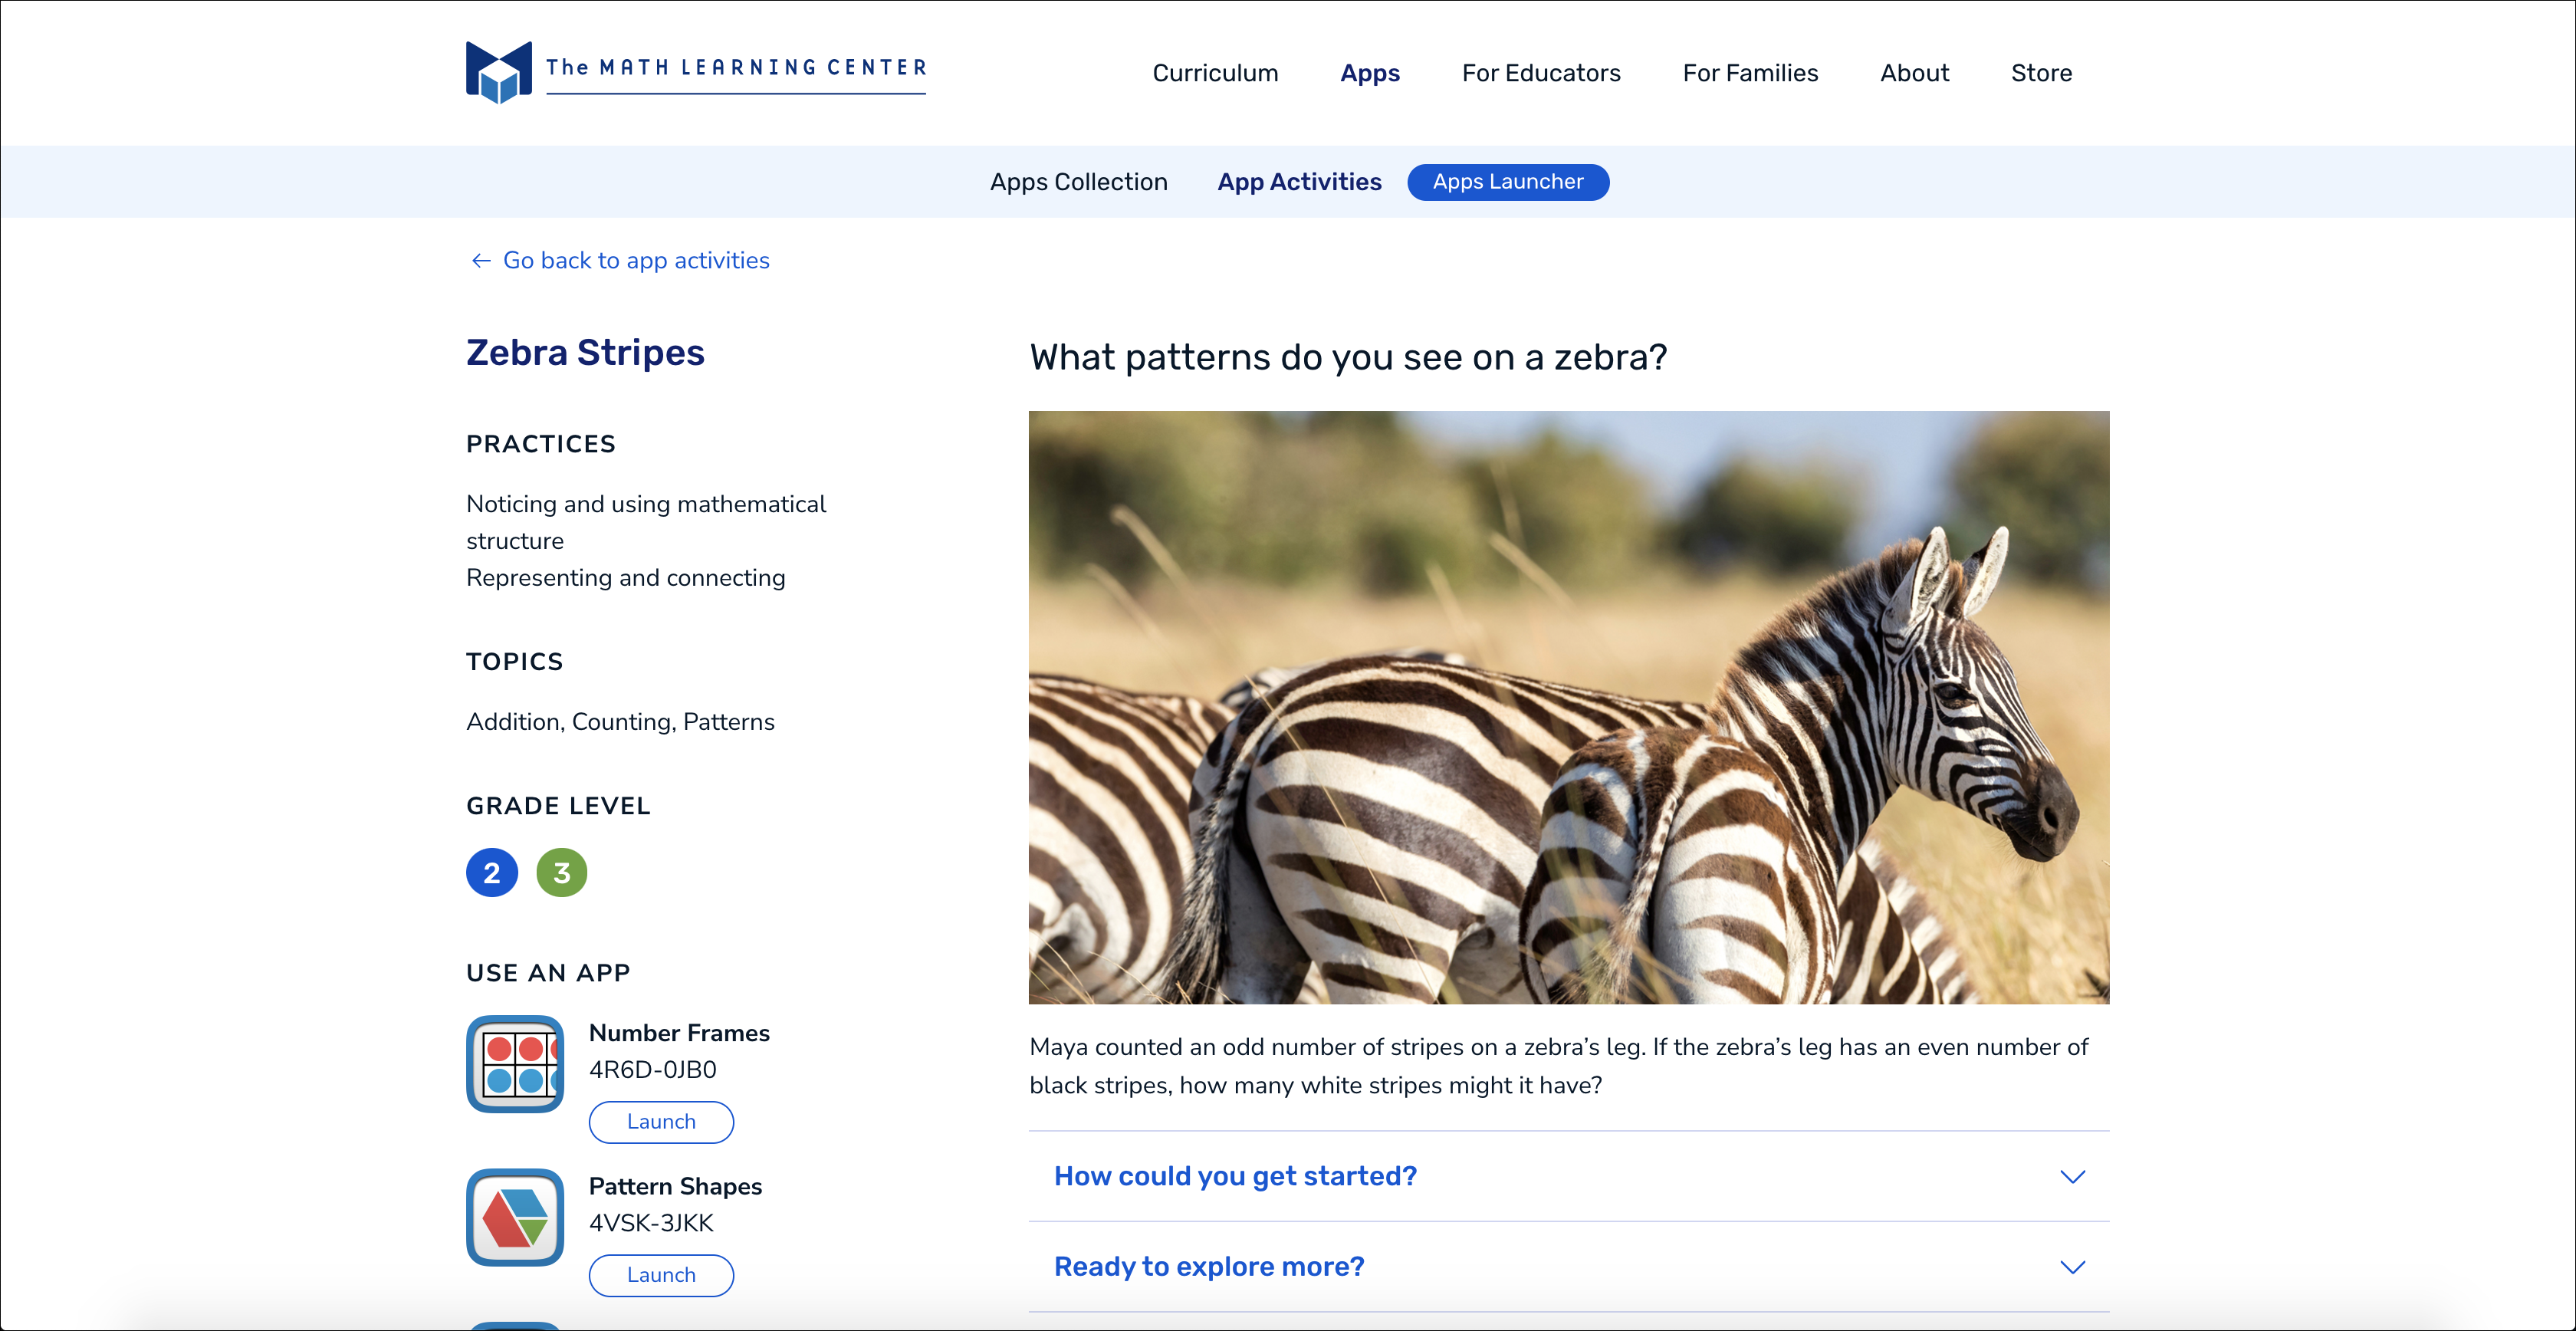Click the code "4VSK-3JKK"
This screenshot has height=1331, width=2576.
point(651,1223)
